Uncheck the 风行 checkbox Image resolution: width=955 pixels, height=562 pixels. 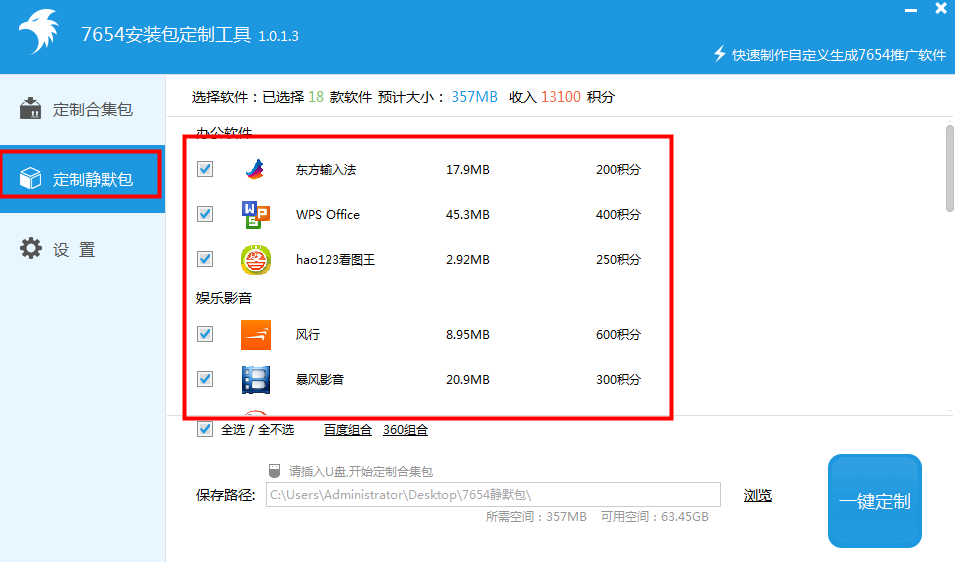(x=205, y=334)
